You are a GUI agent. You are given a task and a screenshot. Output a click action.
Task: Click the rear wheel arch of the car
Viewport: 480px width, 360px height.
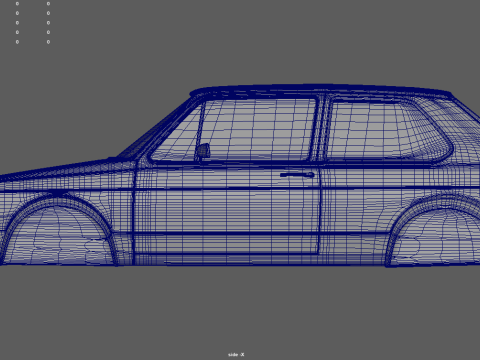point(433,232)
